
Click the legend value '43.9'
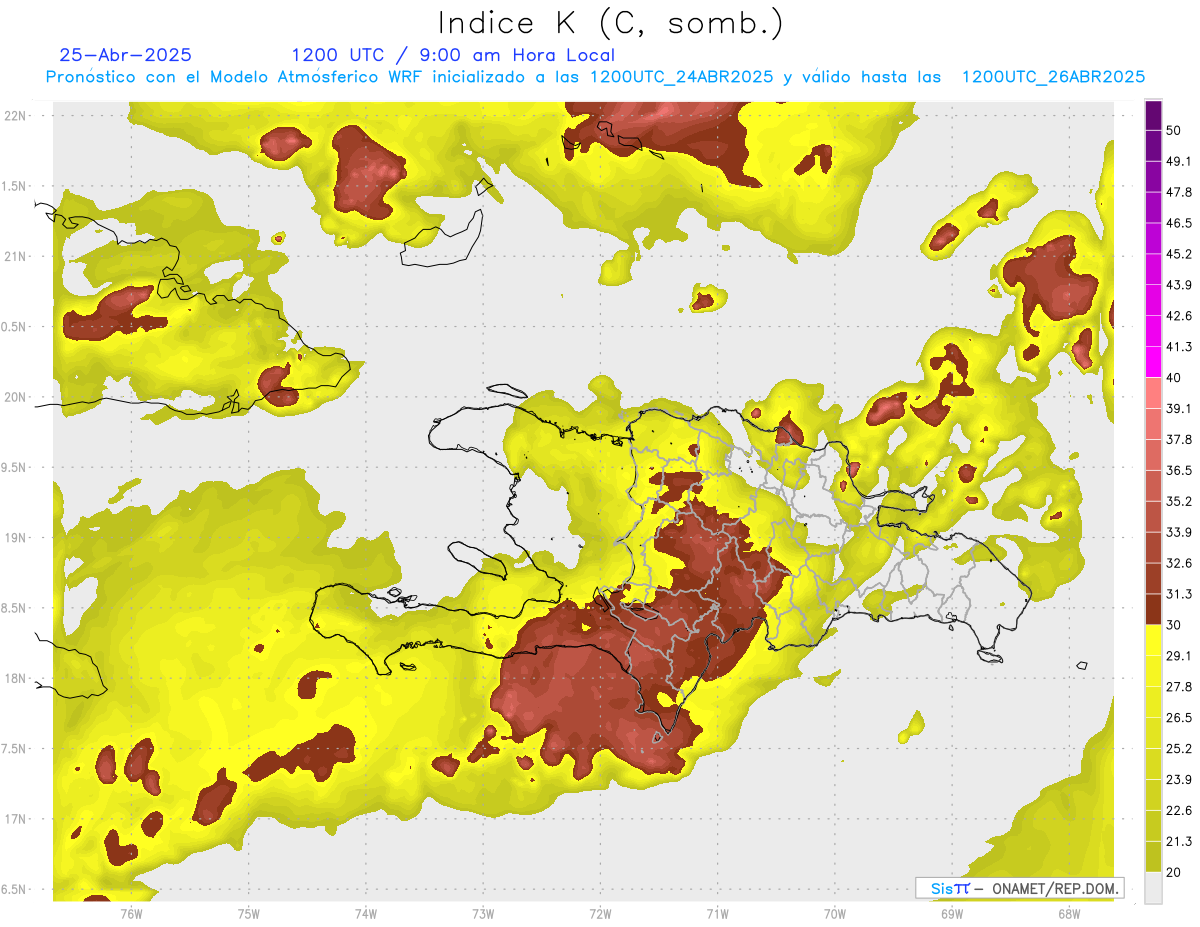click(1178, 285)
